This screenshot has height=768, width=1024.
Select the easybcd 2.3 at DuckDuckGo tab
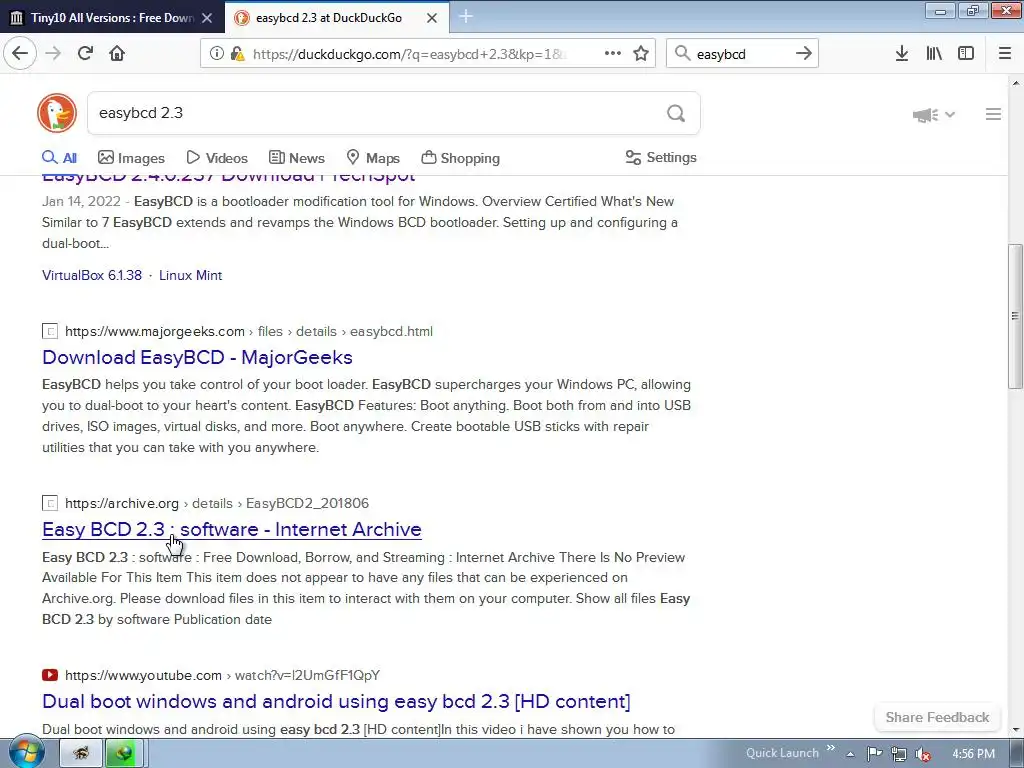click(x=337, y=18)
